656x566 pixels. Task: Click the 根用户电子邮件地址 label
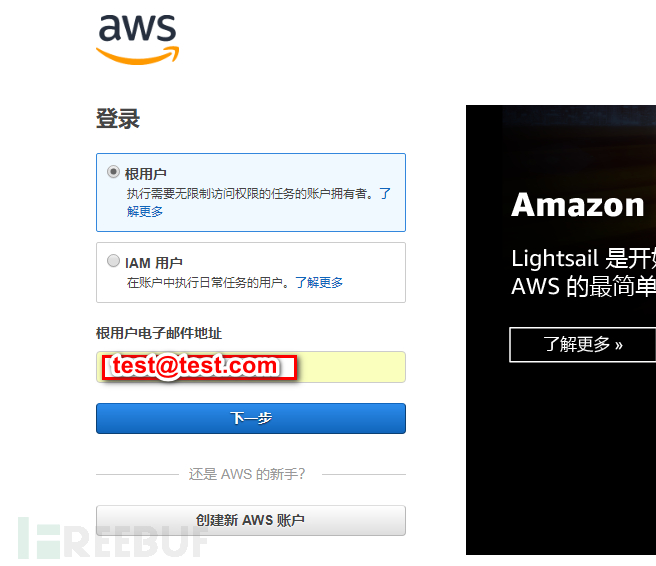click(x=159, y=333)
